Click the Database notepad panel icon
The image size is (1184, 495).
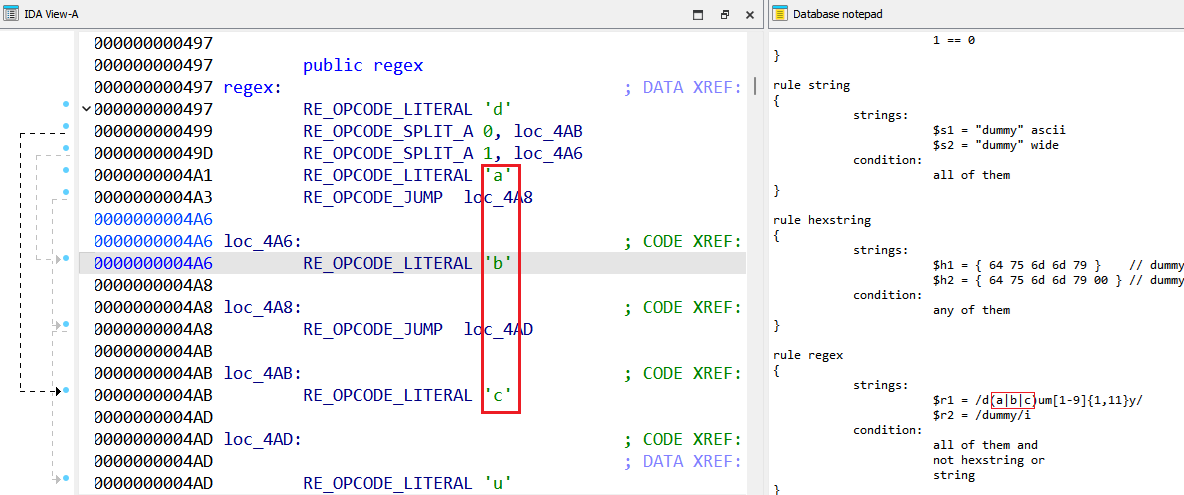[780, 14]
